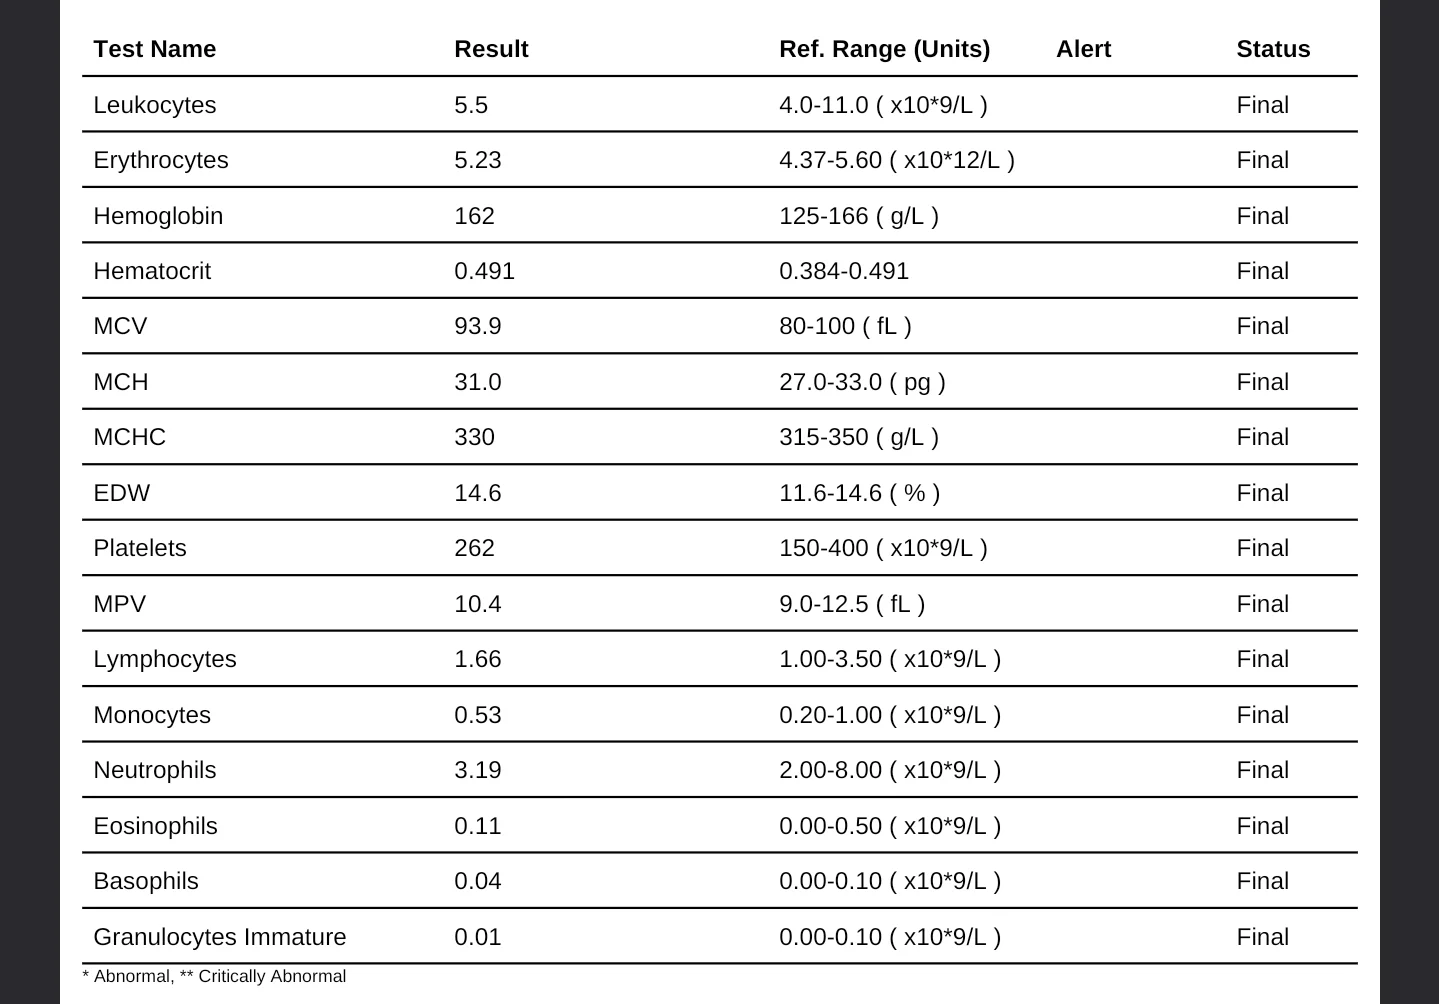The width and height of the screenshot is (1439, 1004).
Task: Click the Hematocrit reference range 0.384-0.491
Action: [x=844, y=271]
